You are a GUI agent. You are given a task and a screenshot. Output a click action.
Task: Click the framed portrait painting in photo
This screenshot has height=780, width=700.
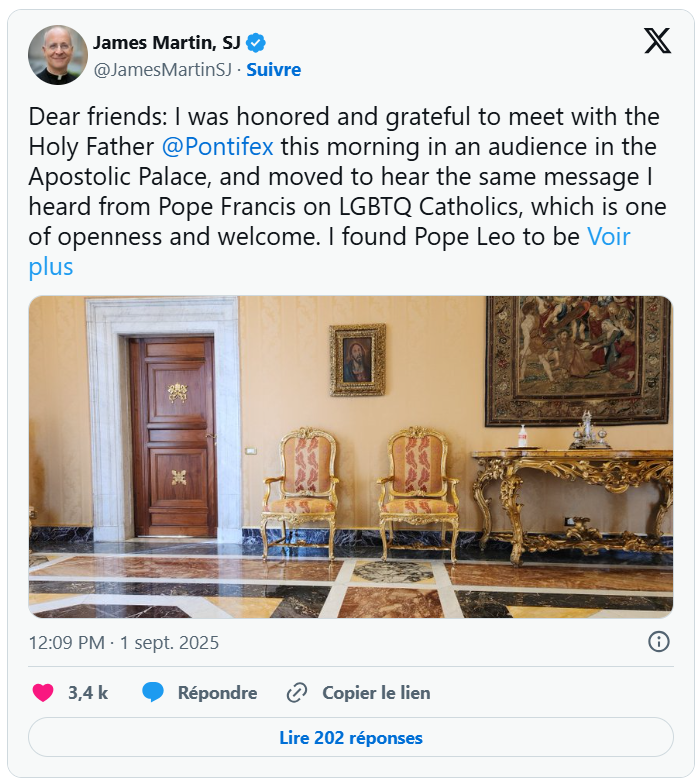coord(357,360)
